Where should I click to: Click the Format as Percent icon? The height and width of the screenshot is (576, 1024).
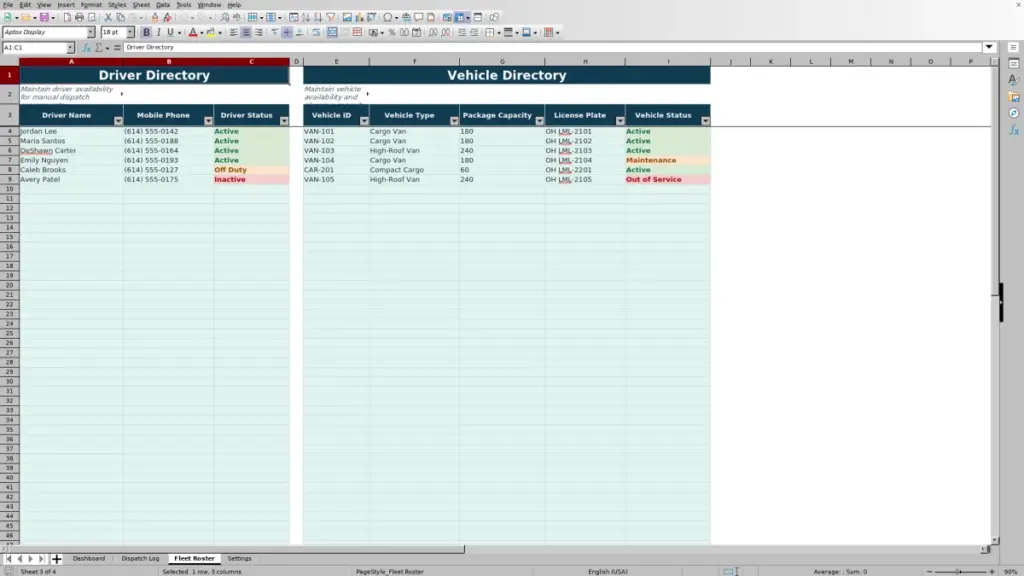[x=392, y=32]
